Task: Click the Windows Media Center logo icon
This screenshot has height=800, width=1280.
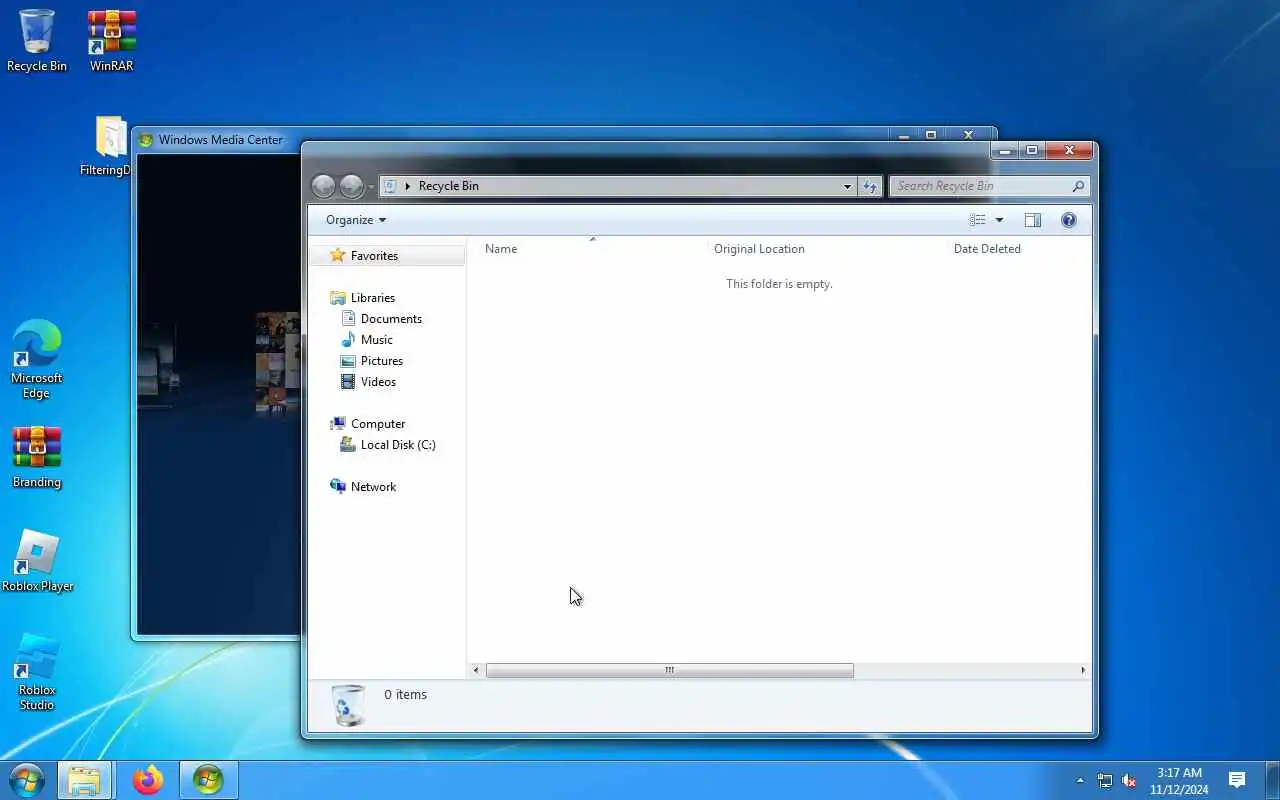Action: click(146, 140)
